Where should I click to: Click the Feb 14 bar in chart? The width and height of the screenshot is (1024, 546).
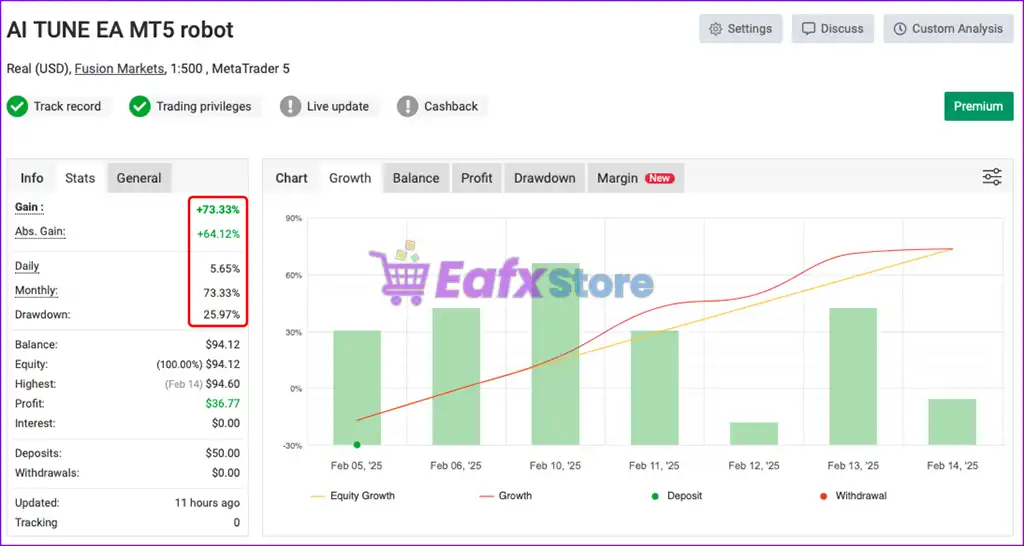953,422
